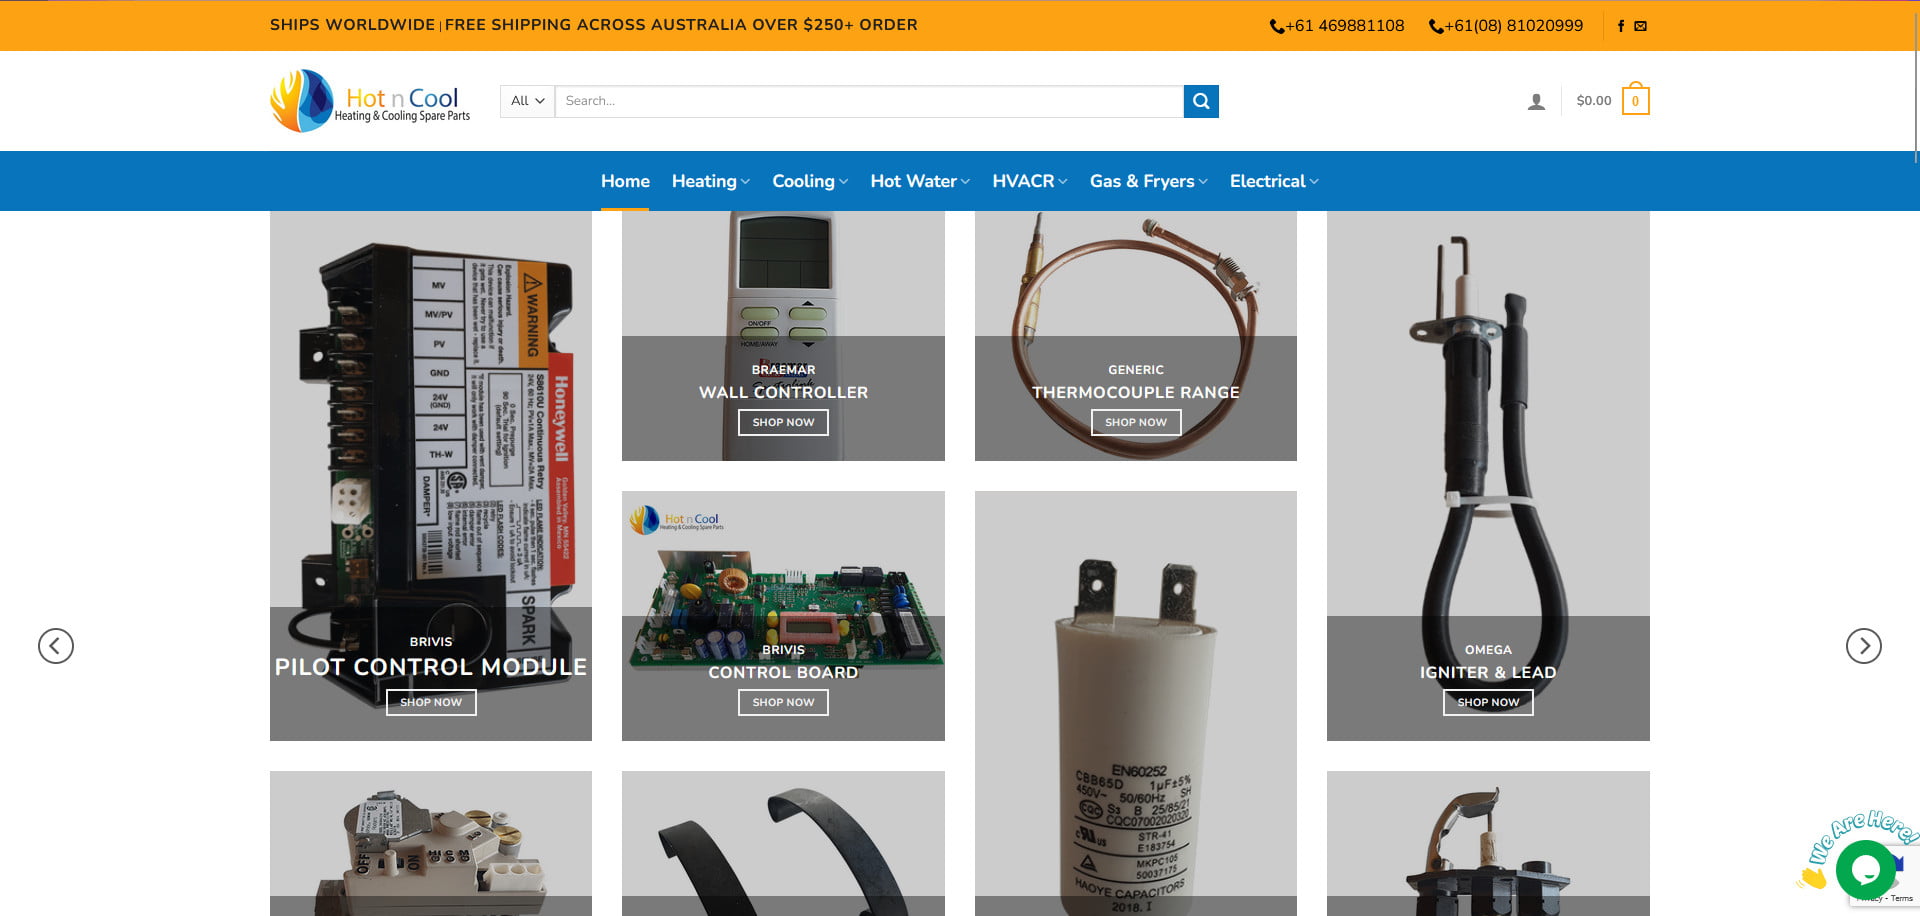Image resolution: width=1920 pixels, height=916 pixels.
Task: Click the PILOT CONTROL MODULE heading
Action: [431, 667]
